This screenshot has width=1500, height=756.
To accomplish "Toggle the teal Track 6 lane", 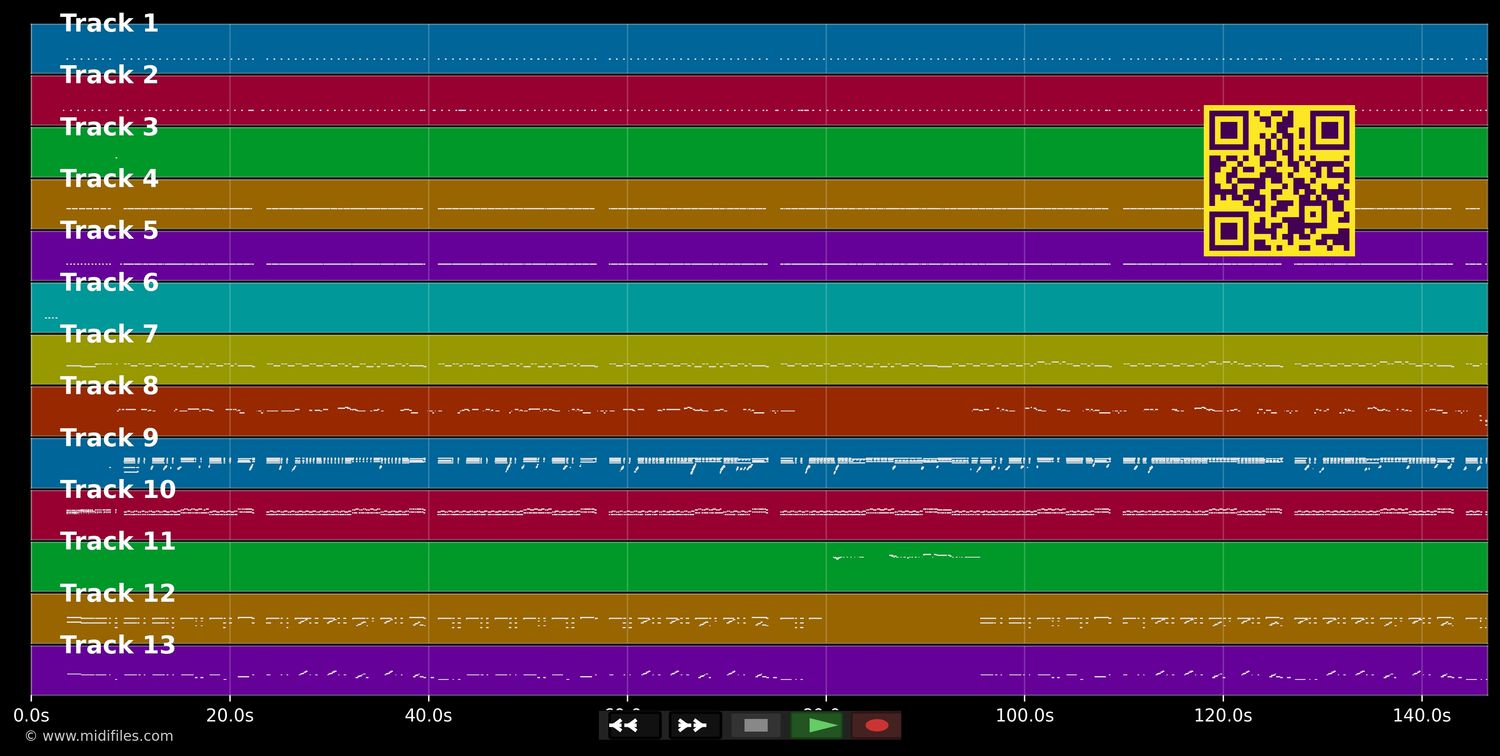I will [109, 281].
